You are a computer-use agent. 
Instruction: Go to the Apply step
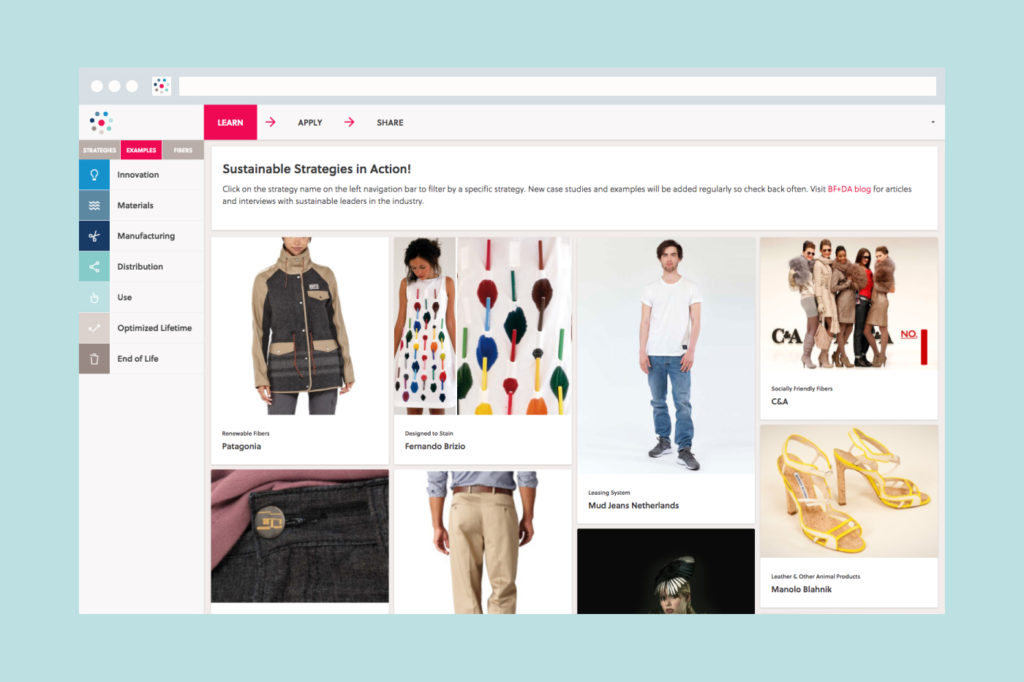pos(310,122)
